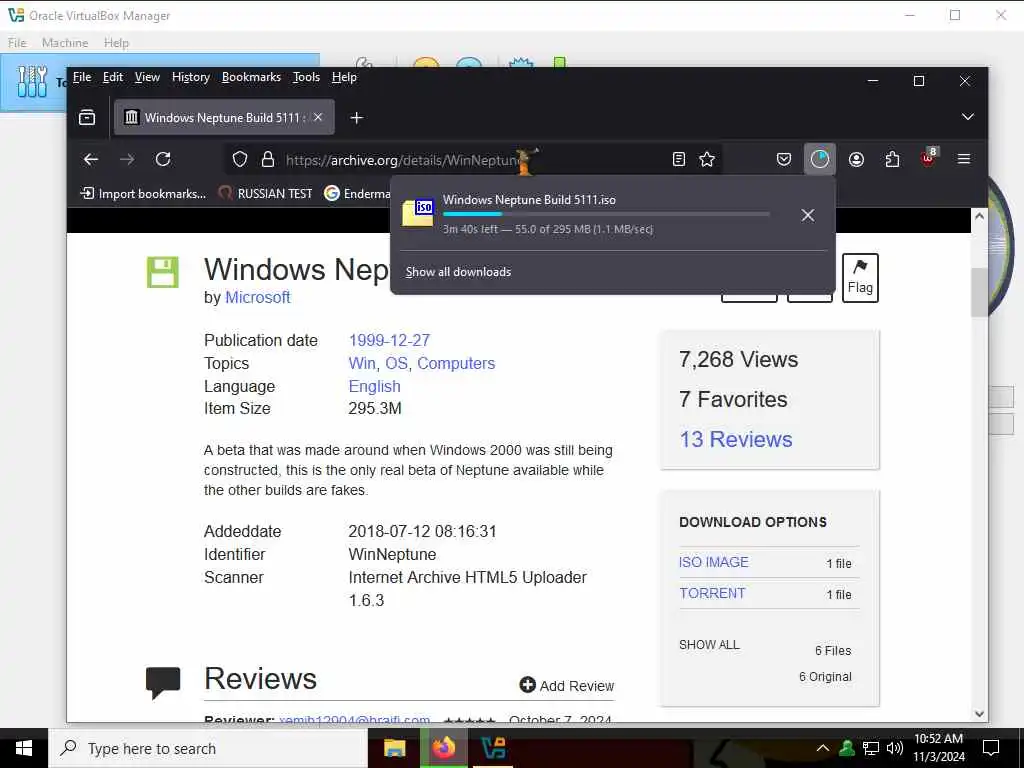Open the Firefox History menu
Viewport: 1024px width, 768px height.
click(191, 77)
